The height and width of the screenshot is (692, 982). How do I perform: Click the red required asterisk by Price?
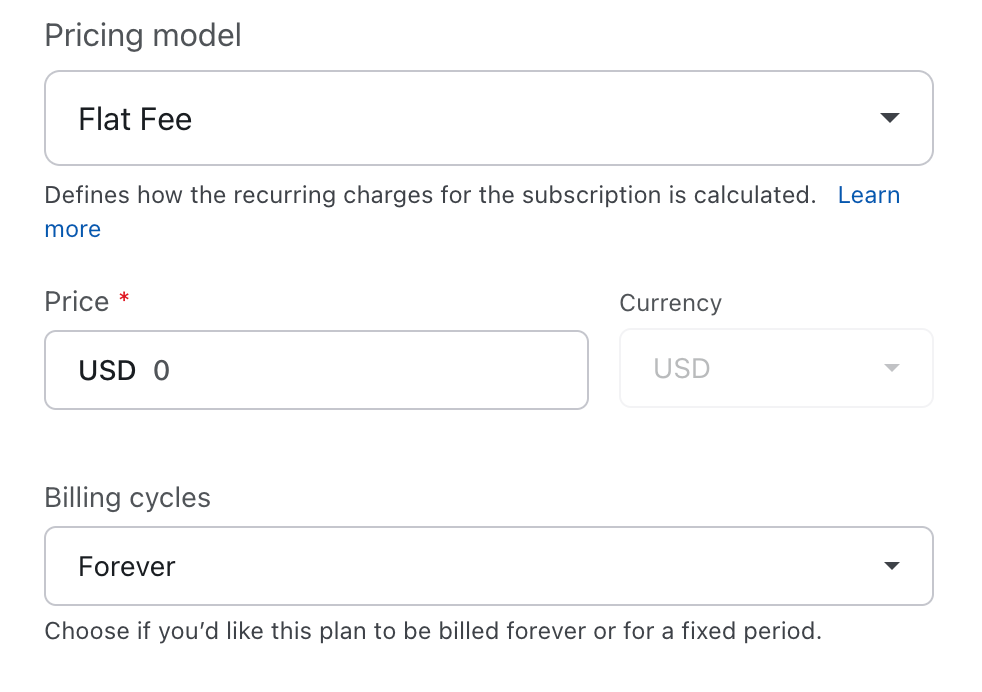click(x=124, y=300)
